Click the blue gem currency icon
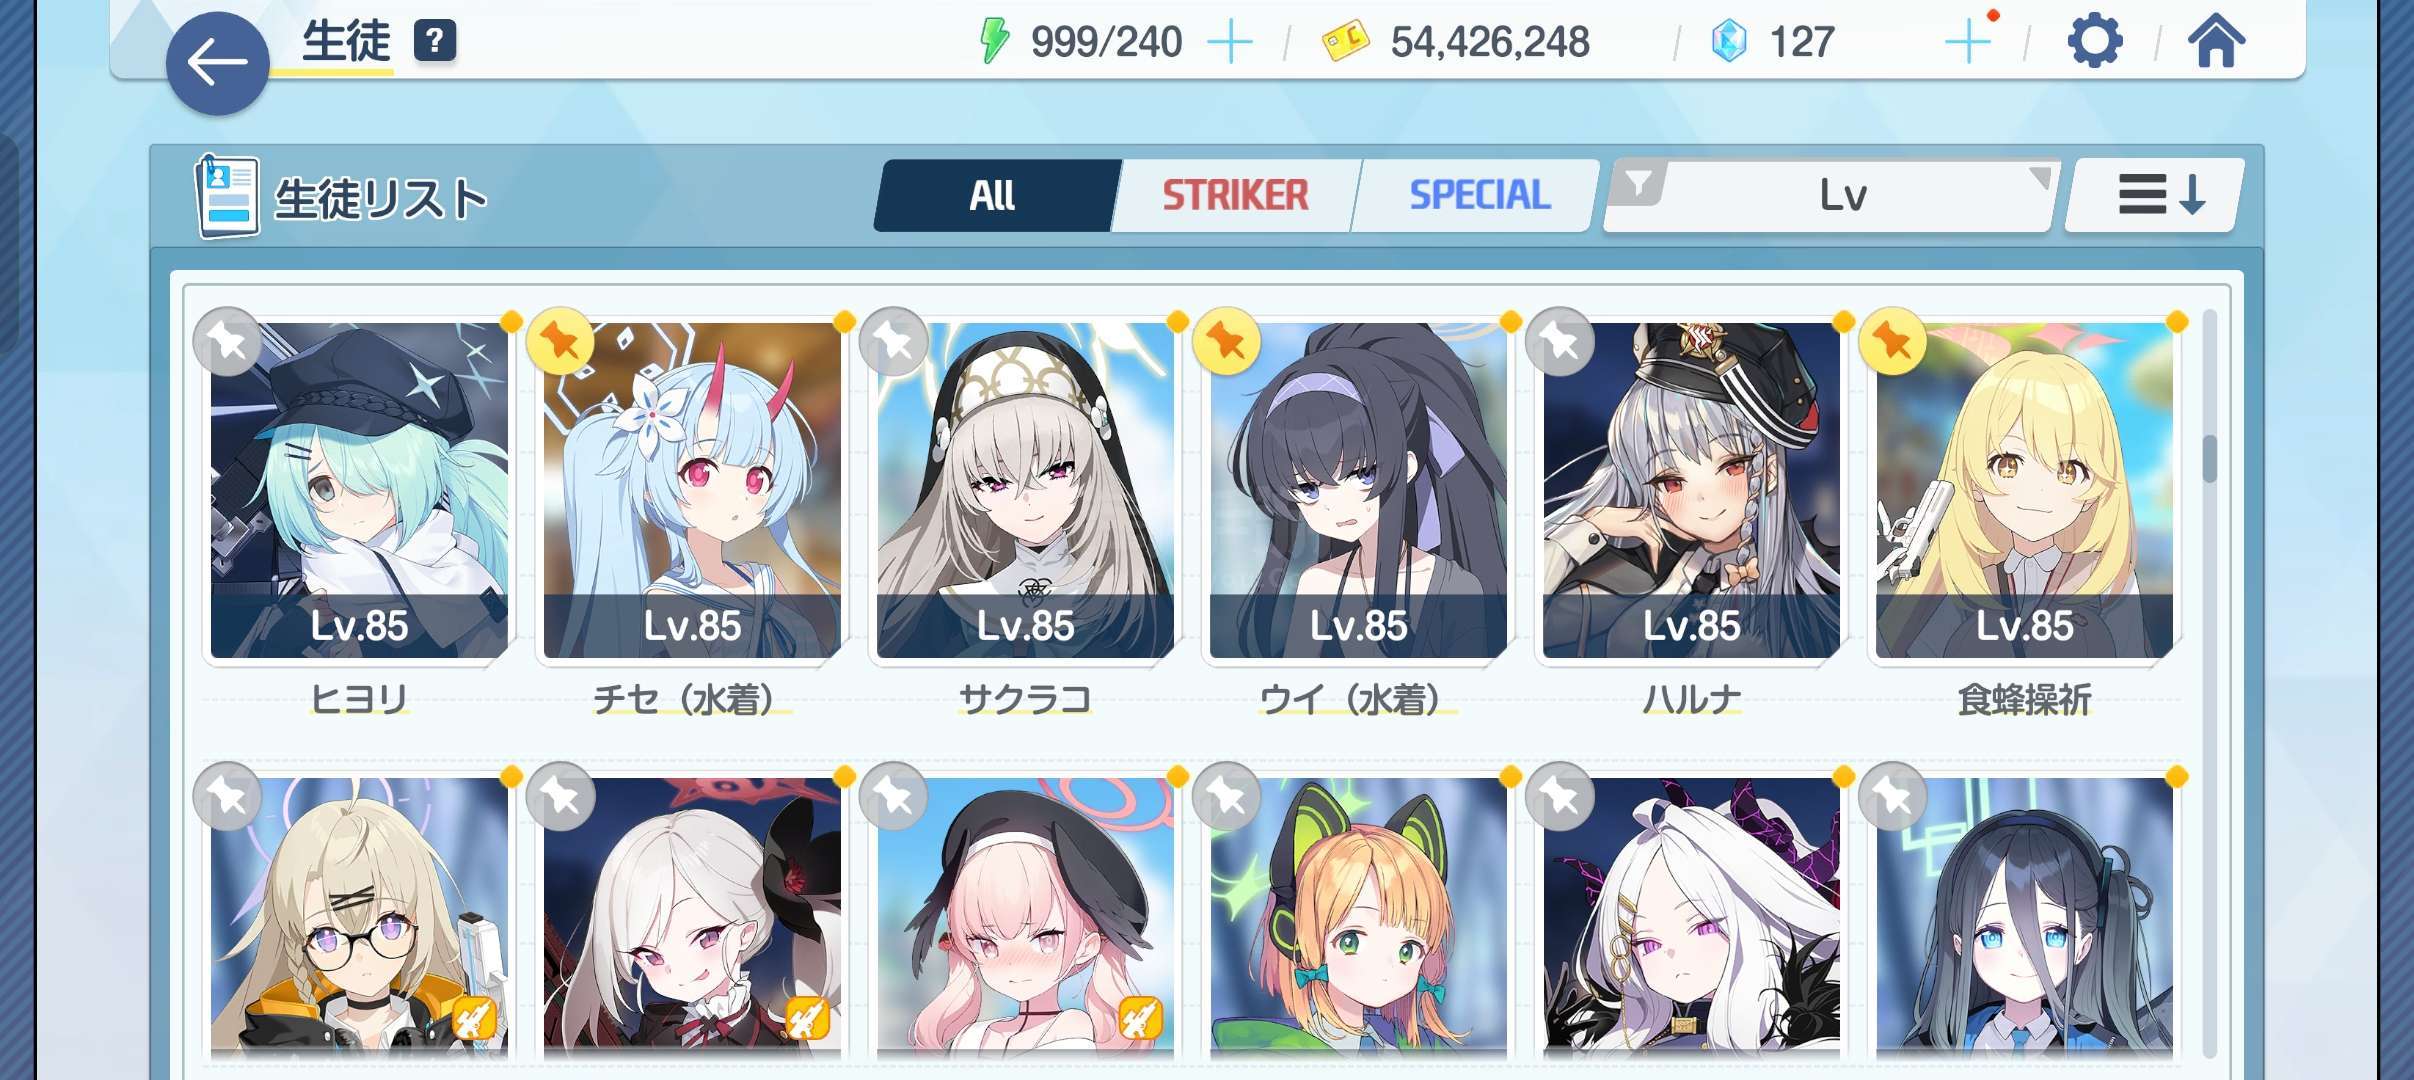 [x=1729, y=42]
